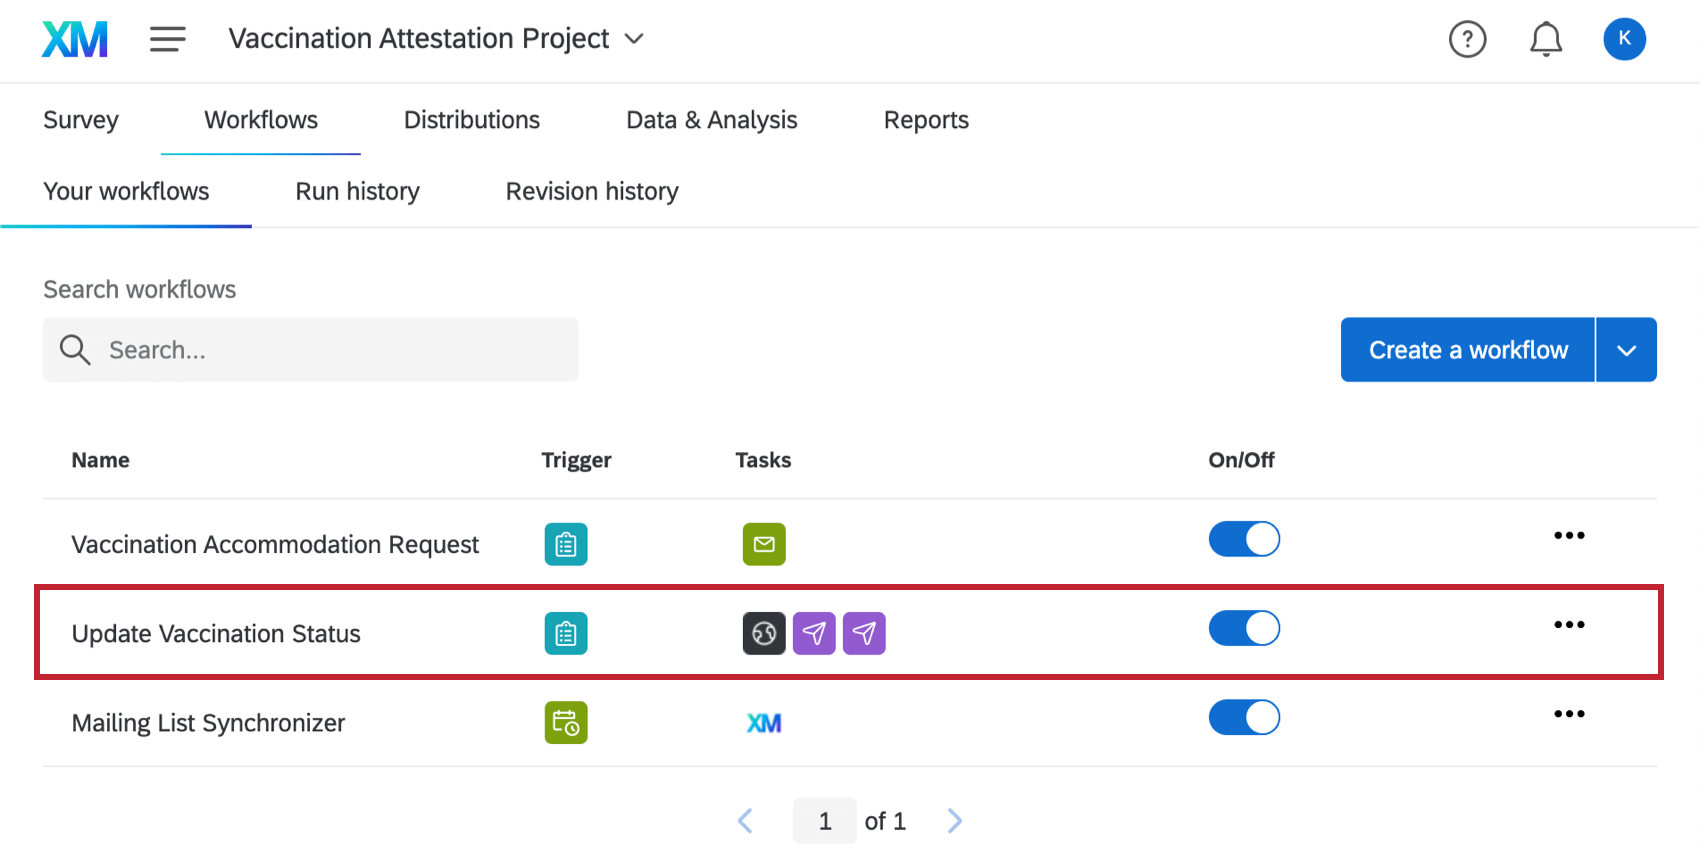This screenshot has width=1700, height=850.
Task: Click the Create a workflow button
Action: coord(1467,350)
